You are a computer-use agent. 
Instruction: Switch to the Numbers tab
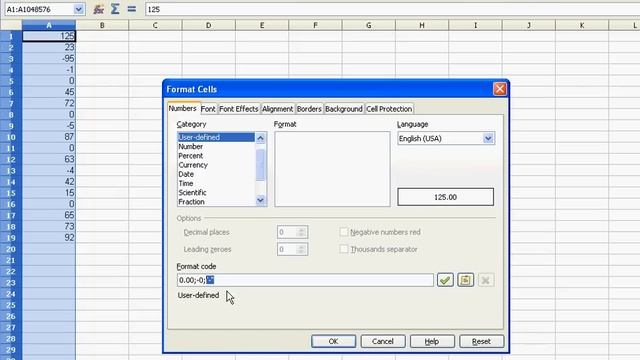[182, 108]
